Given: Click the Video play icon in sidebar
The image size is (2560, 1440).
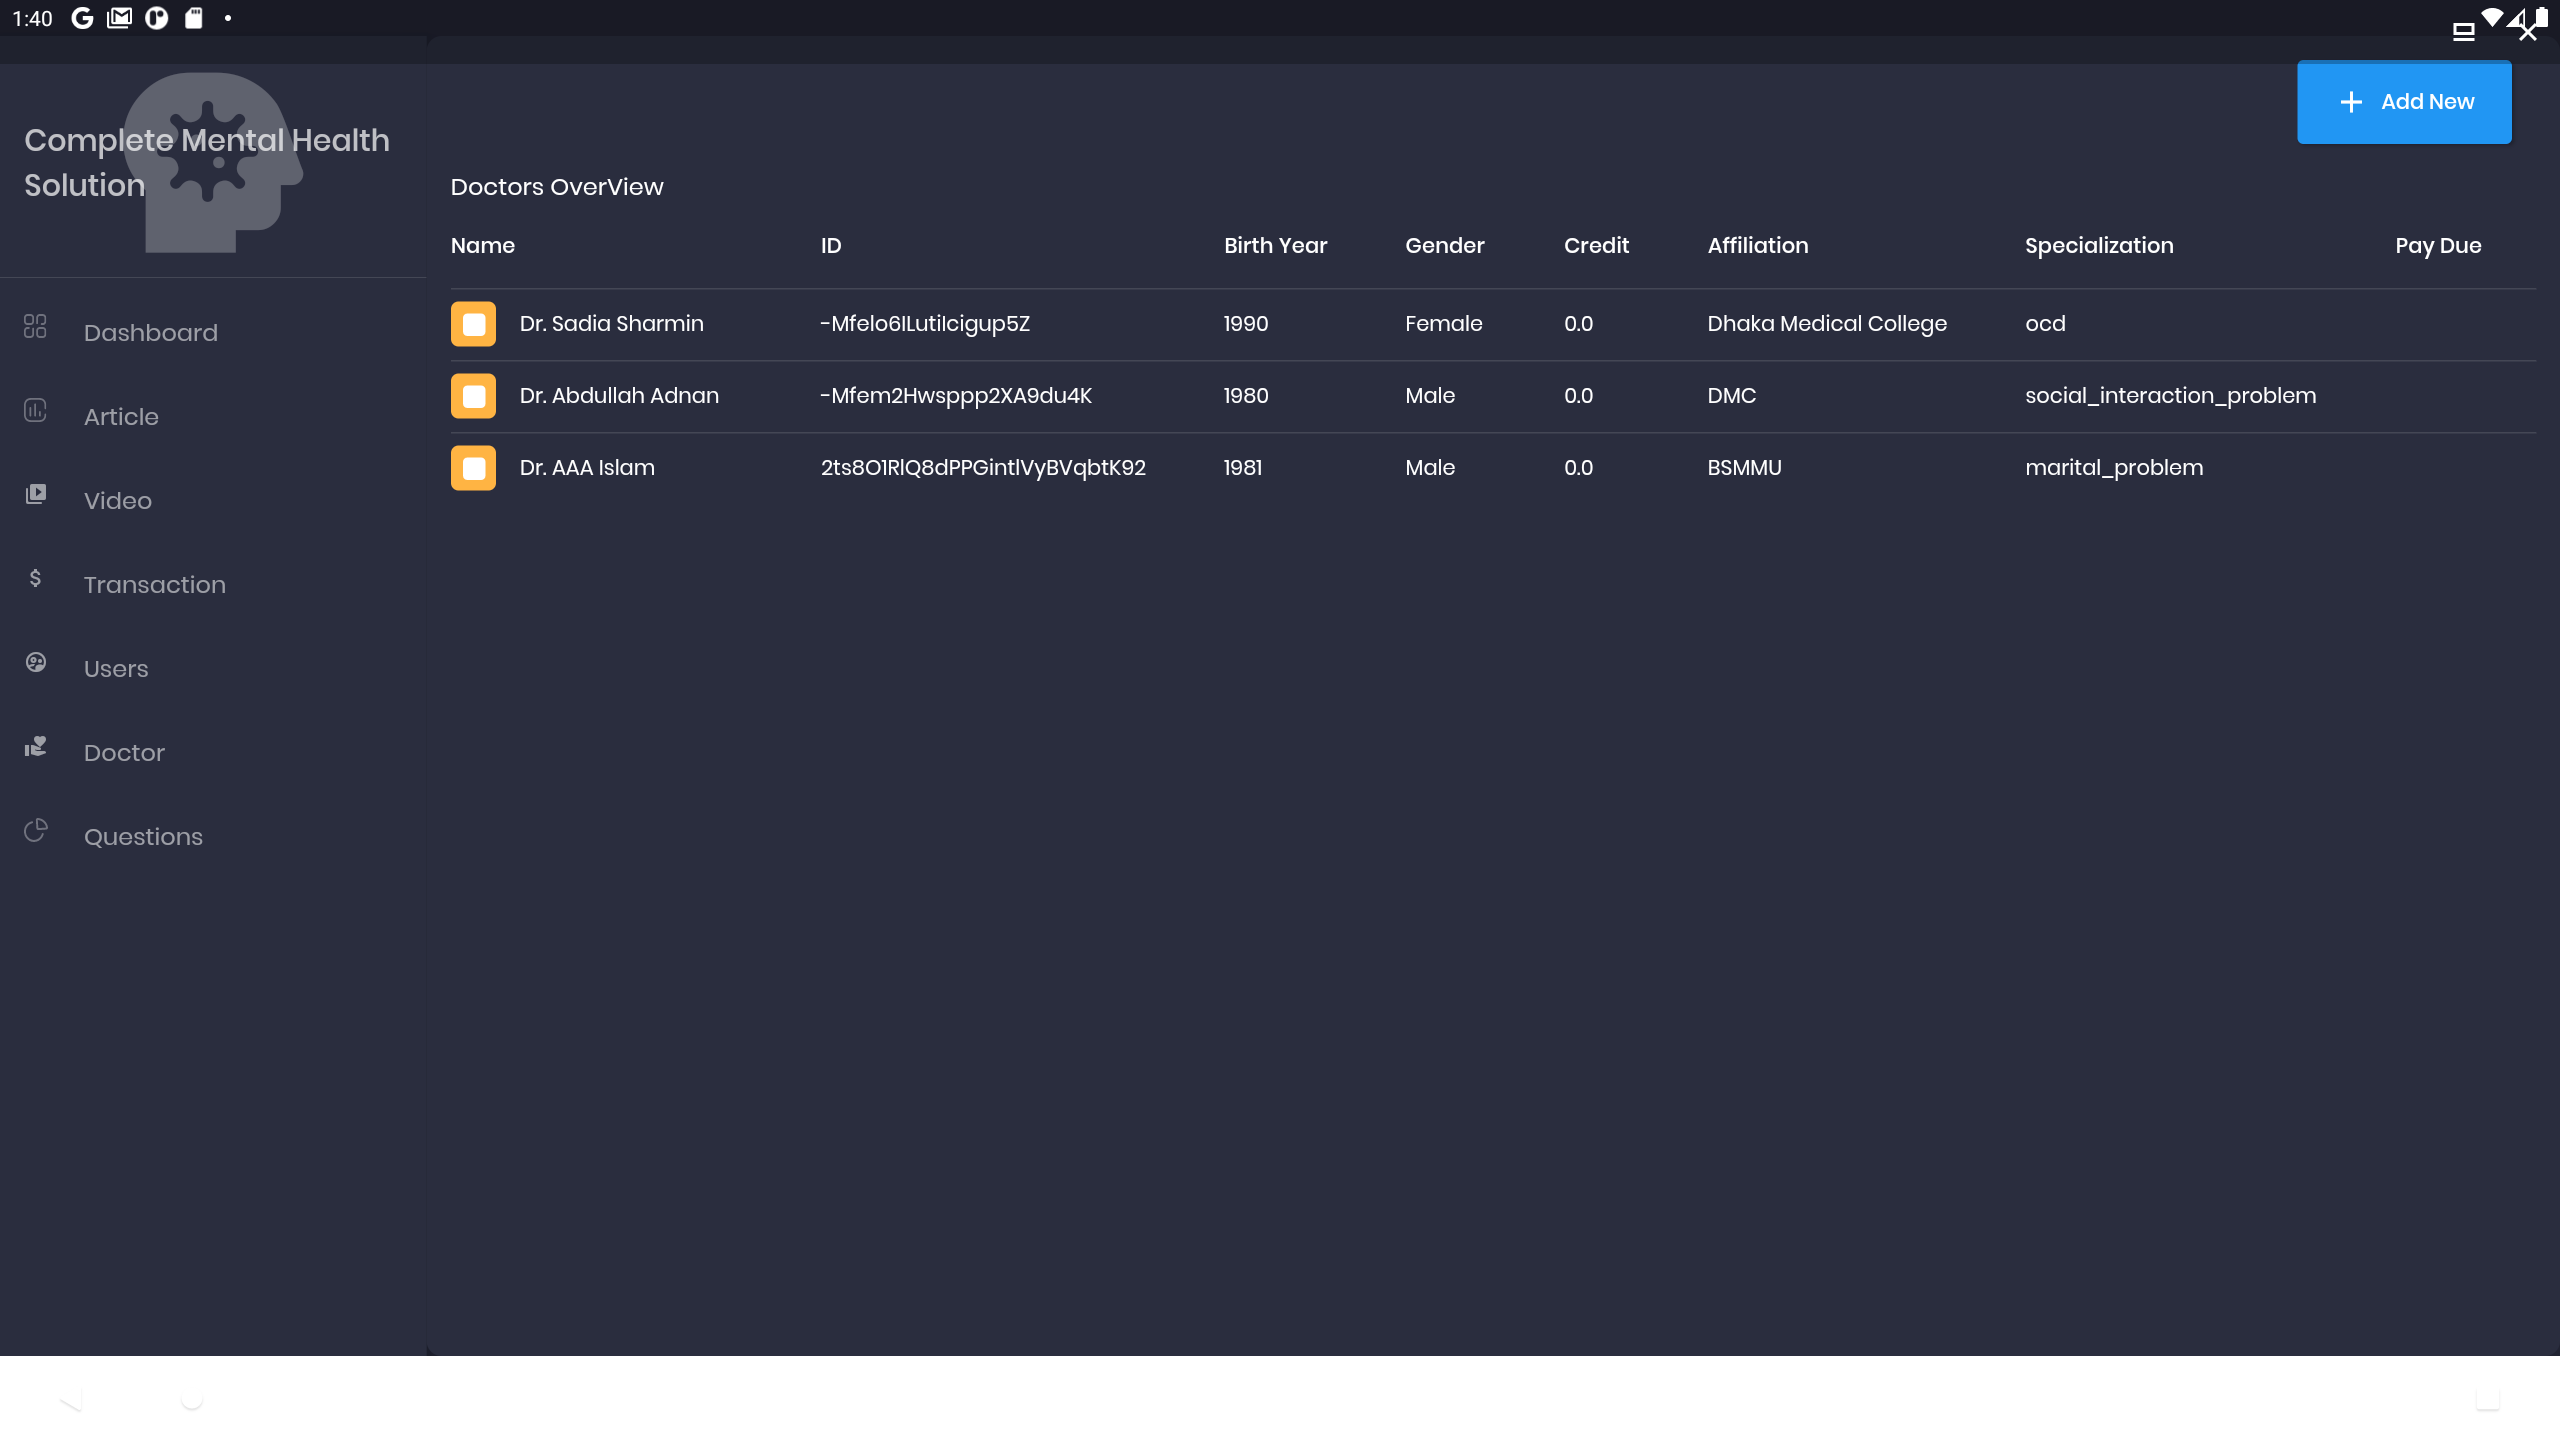Looking at the screenshot, I should (x=35, y=494).
